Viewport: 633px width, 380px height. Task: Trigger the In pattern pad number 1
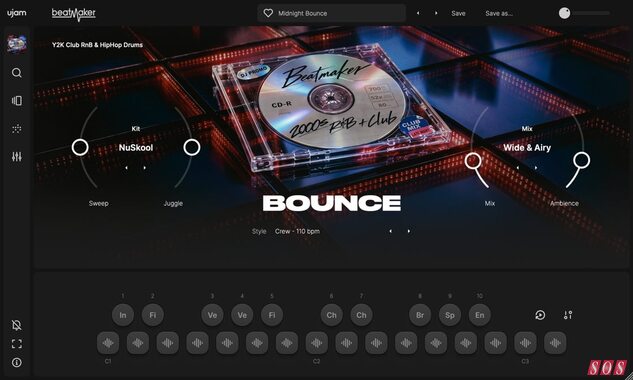click(123, 315)
